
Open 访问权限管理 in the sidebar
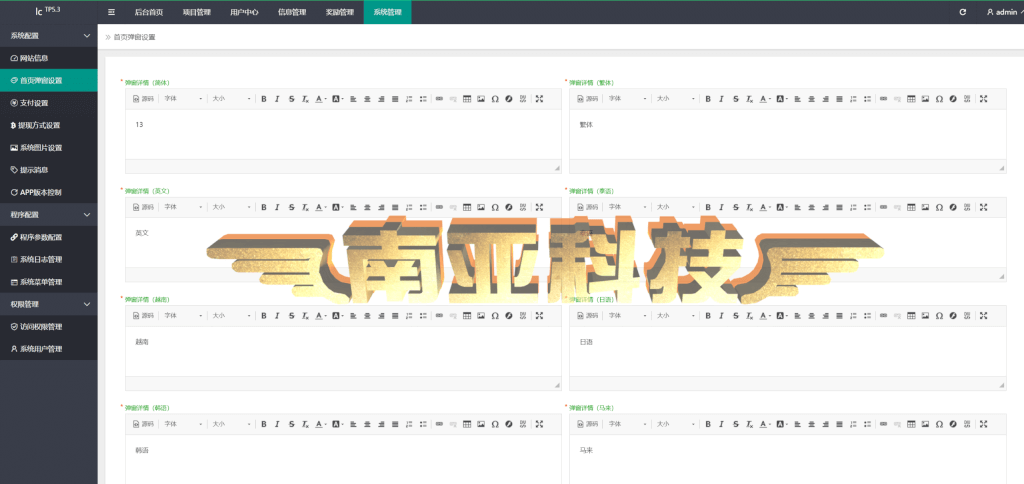pyautogui.click(x=49, y=327)
